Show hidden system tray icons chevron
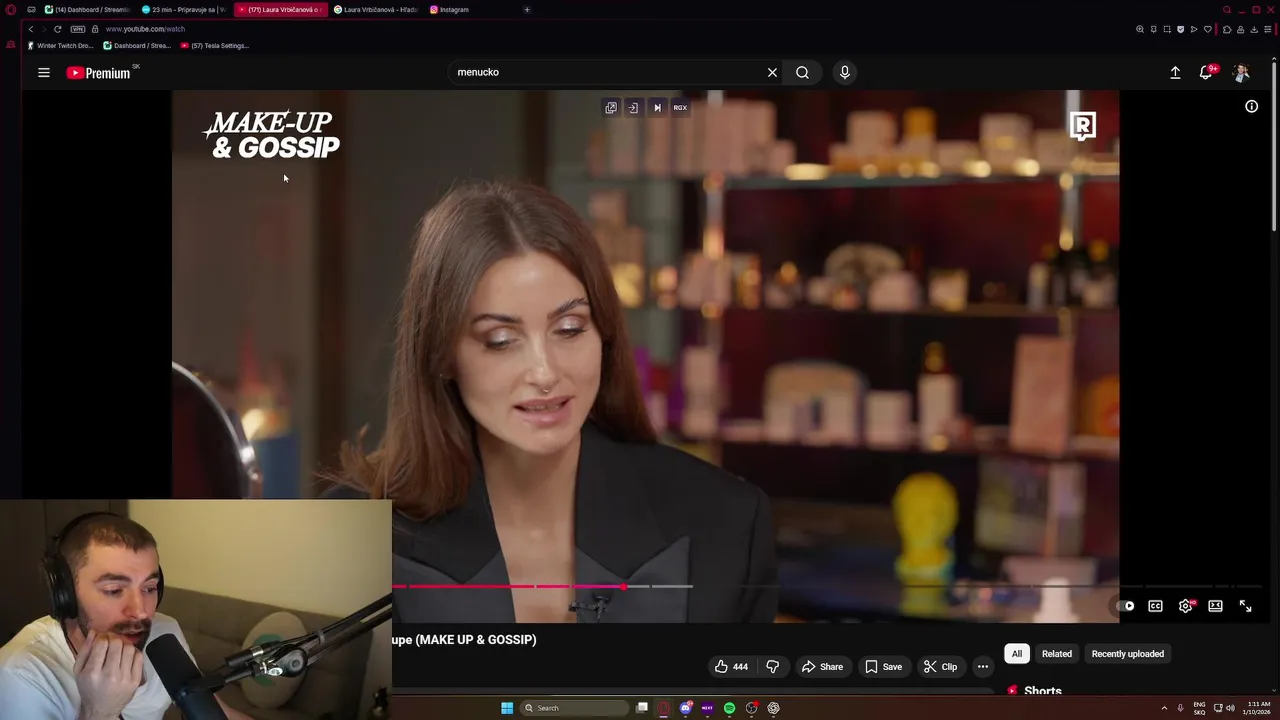 click(x=1164, y=708)
